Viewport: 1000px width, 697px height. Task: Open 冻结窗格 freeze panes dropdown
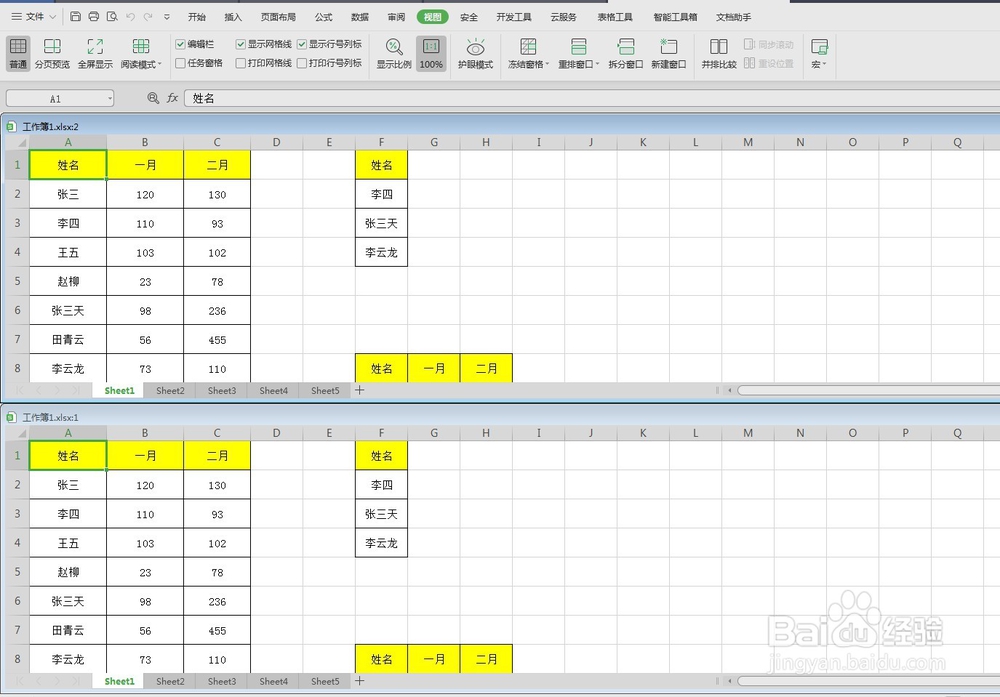tap(528, 53)
